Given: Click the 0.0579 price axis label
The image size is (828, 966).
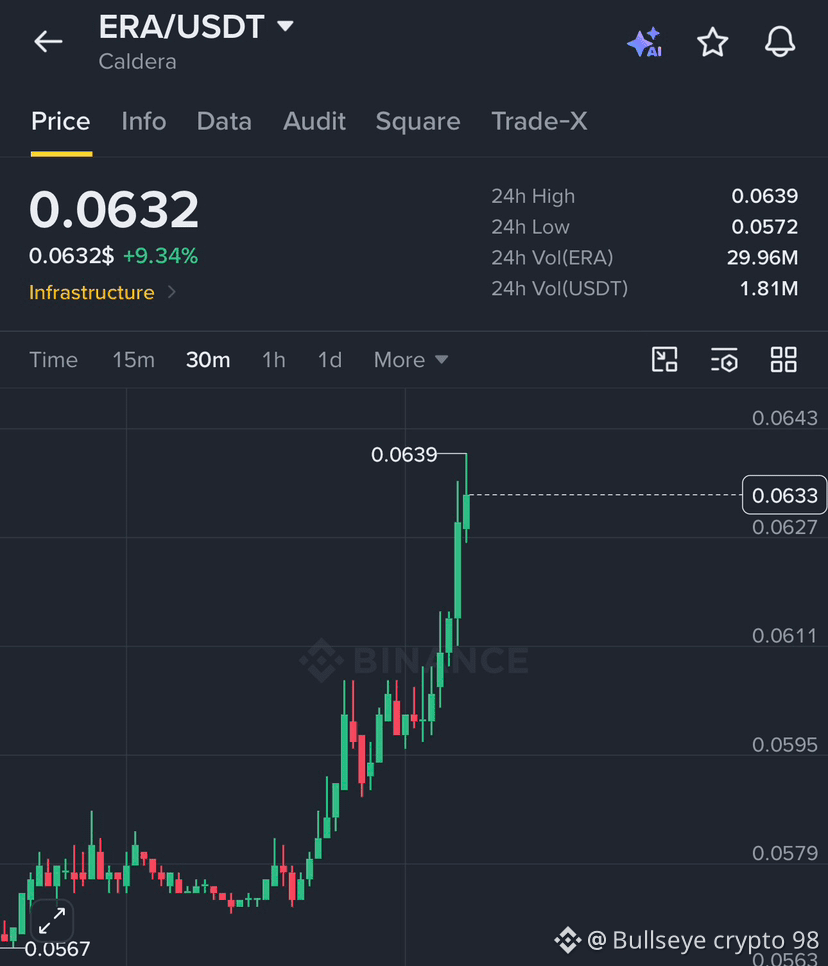Looking at the screenshot, I should pos(784,853).
